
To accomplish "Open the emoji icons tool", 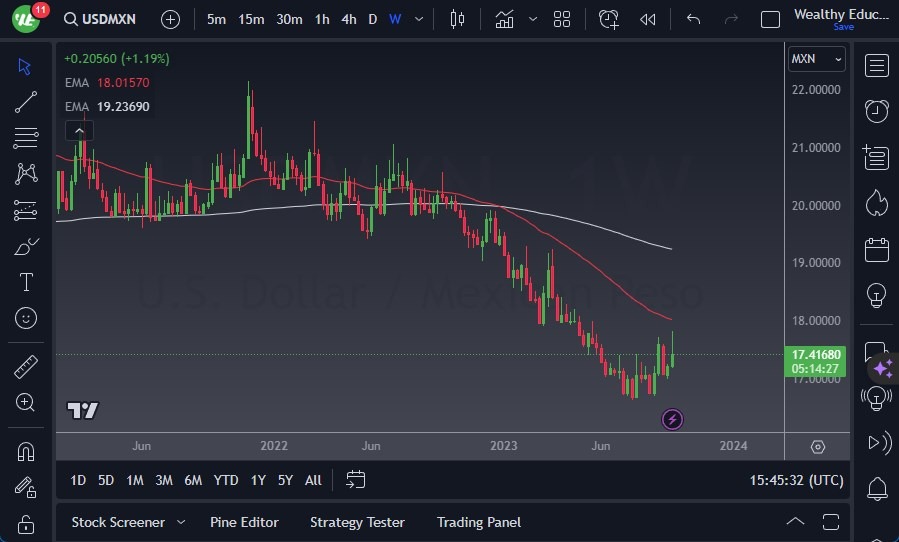I will click(26, 318).
